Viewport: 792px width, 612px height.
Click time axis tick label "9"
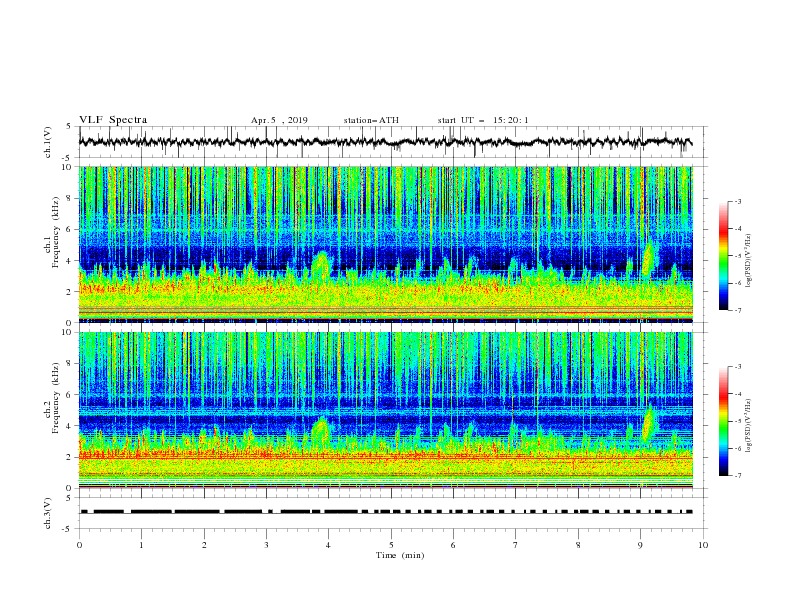click(x=640, y=545)
